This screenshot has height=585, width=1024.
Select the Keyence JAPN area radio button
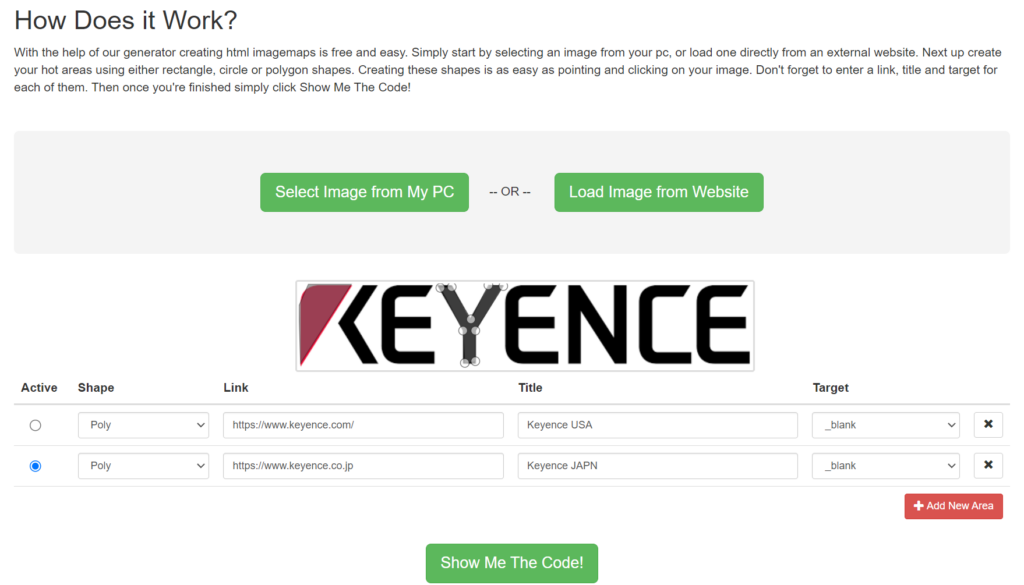(36, 466)
